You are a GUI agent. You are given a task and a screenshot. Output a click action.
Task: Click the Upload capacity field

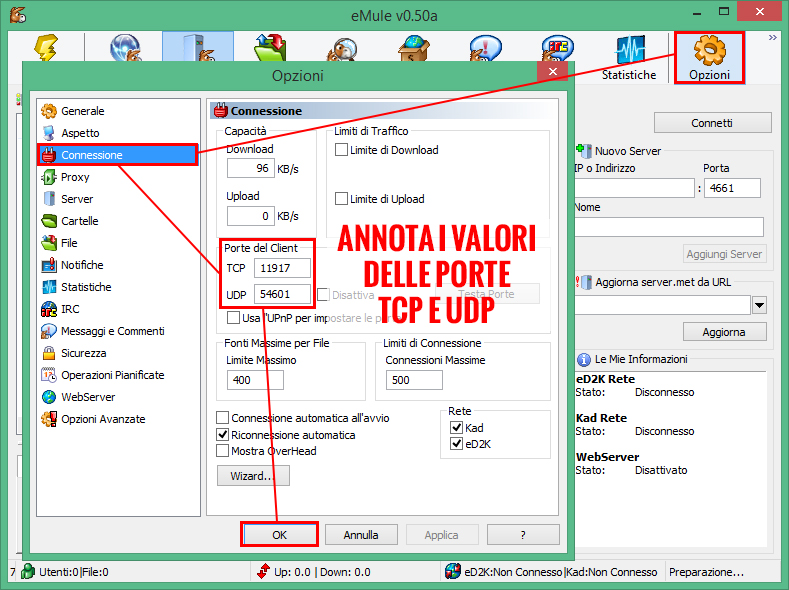(x=251, y=216)
